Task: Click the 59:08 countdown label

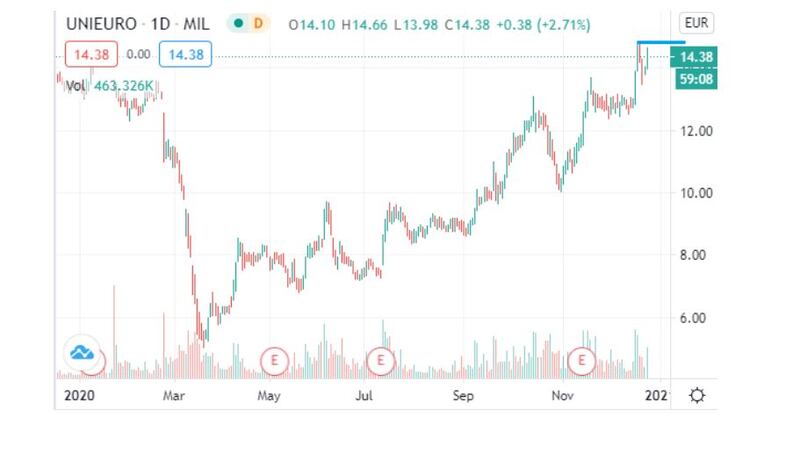Action: [696, 79]
